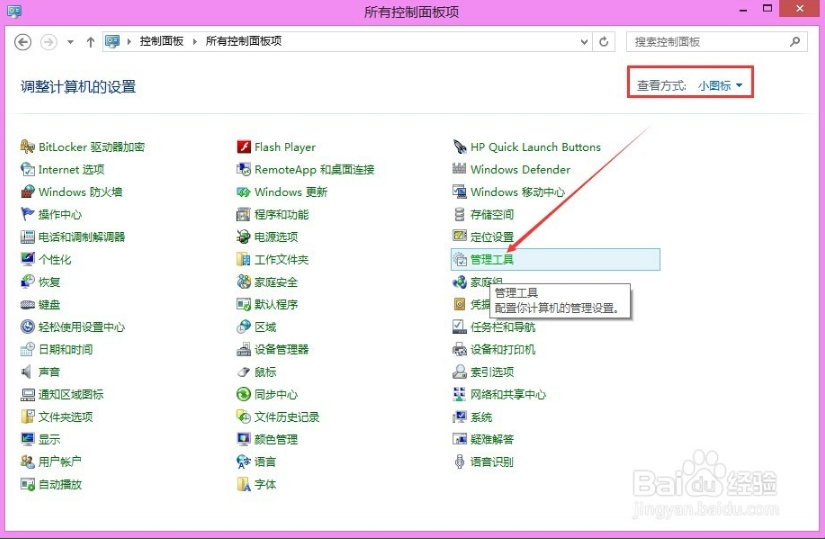Go up one folder level
The width and height of the screenshot is (825, 539).
tap(91, 42)
